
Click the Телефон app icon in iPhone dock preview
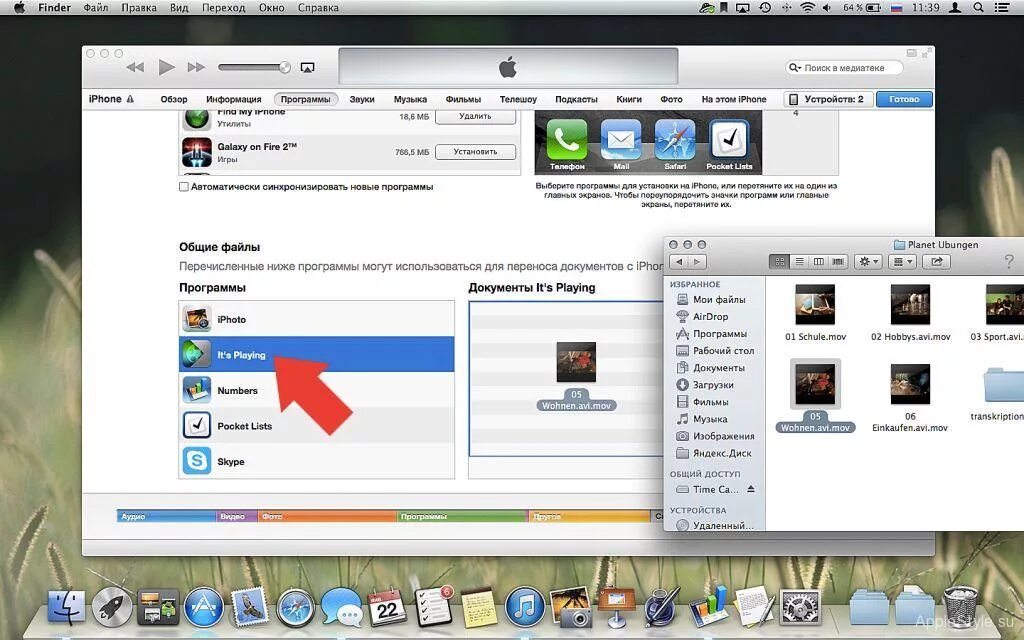click(x=567, y=140)
